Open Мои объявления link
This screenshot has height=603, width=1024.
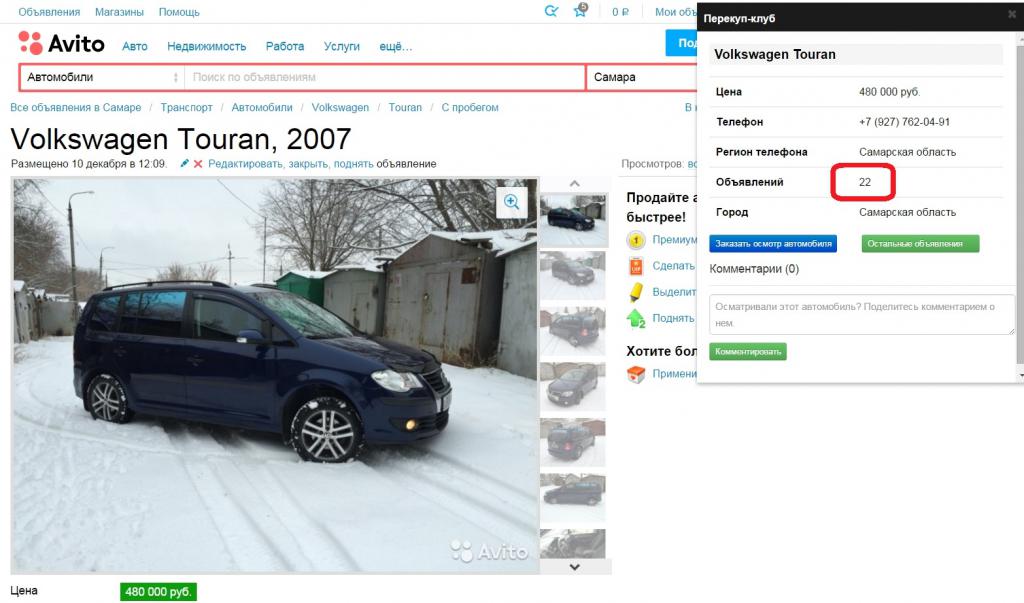tap(675, 12)
